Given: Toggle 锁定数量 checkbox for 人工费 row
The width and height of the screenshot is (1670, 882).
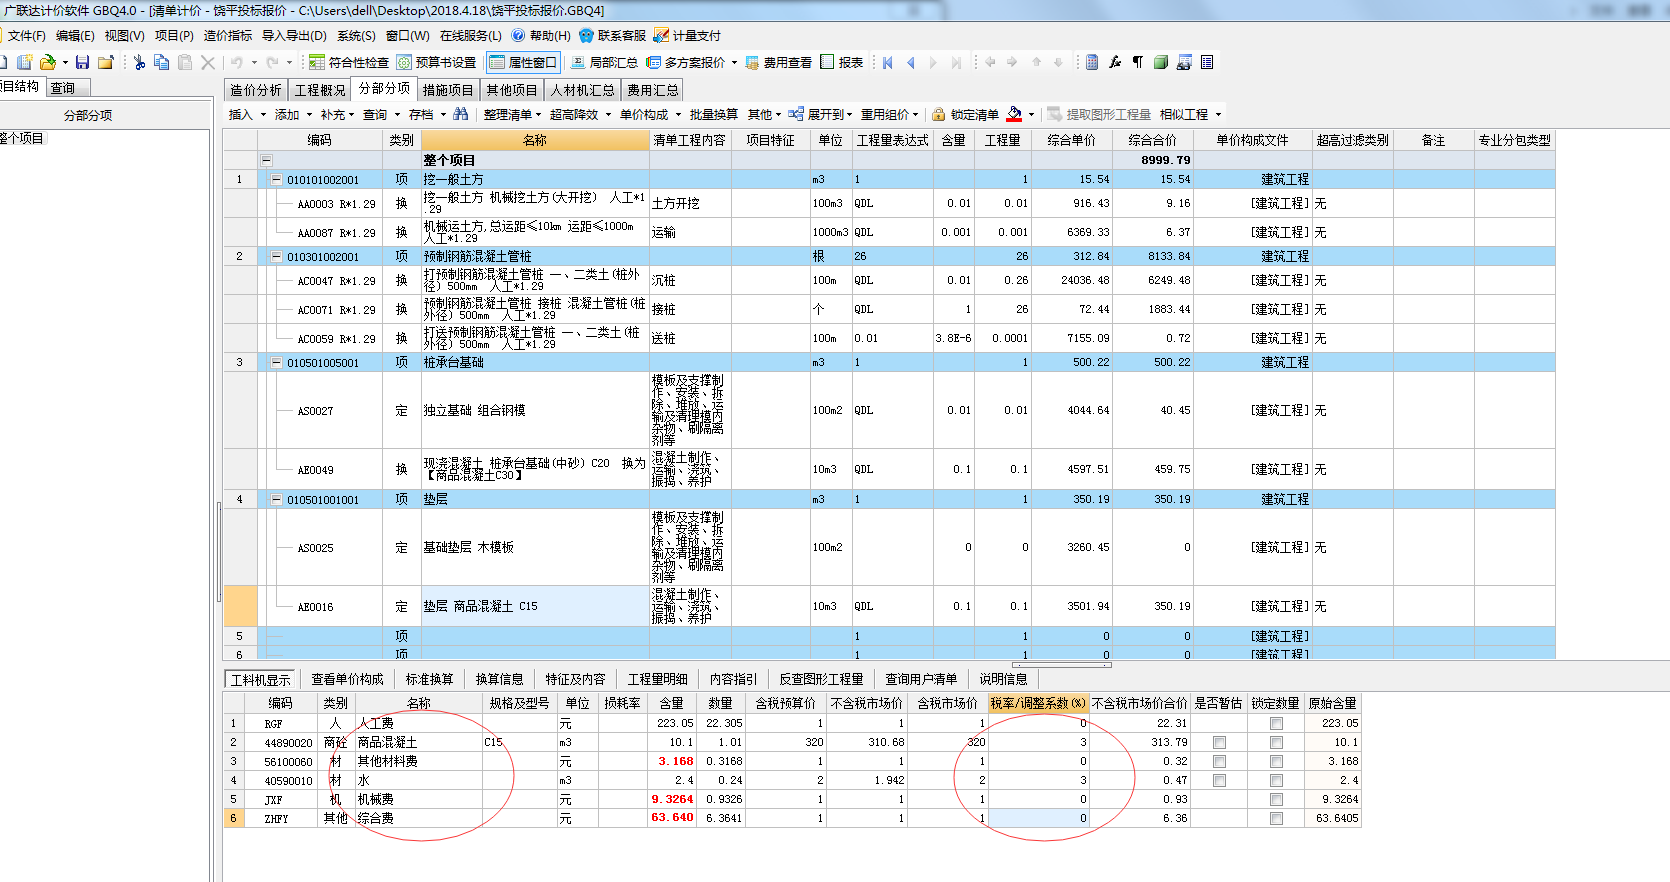Looking at the screenshot, I should 1276,723.
